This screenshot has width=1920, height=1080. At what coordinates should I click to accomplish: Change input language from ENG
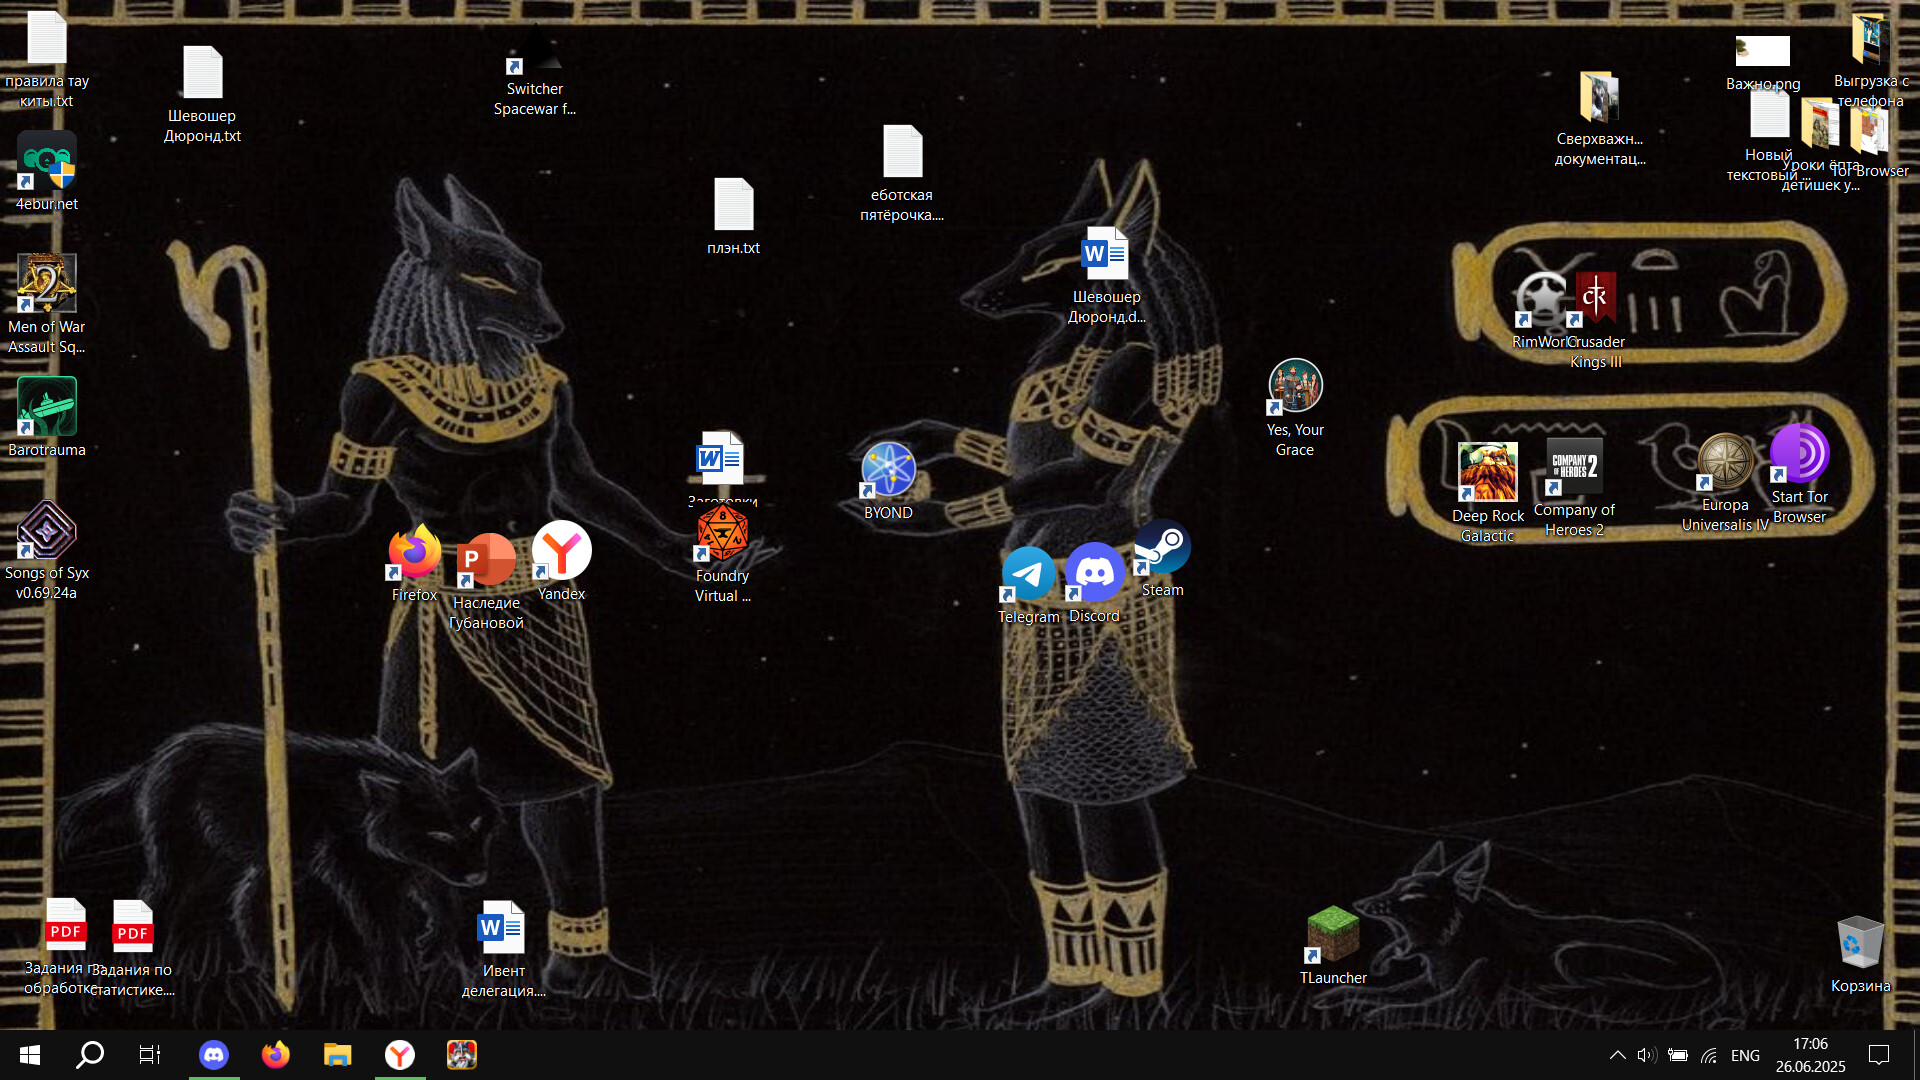(x=1745, y=1055)
